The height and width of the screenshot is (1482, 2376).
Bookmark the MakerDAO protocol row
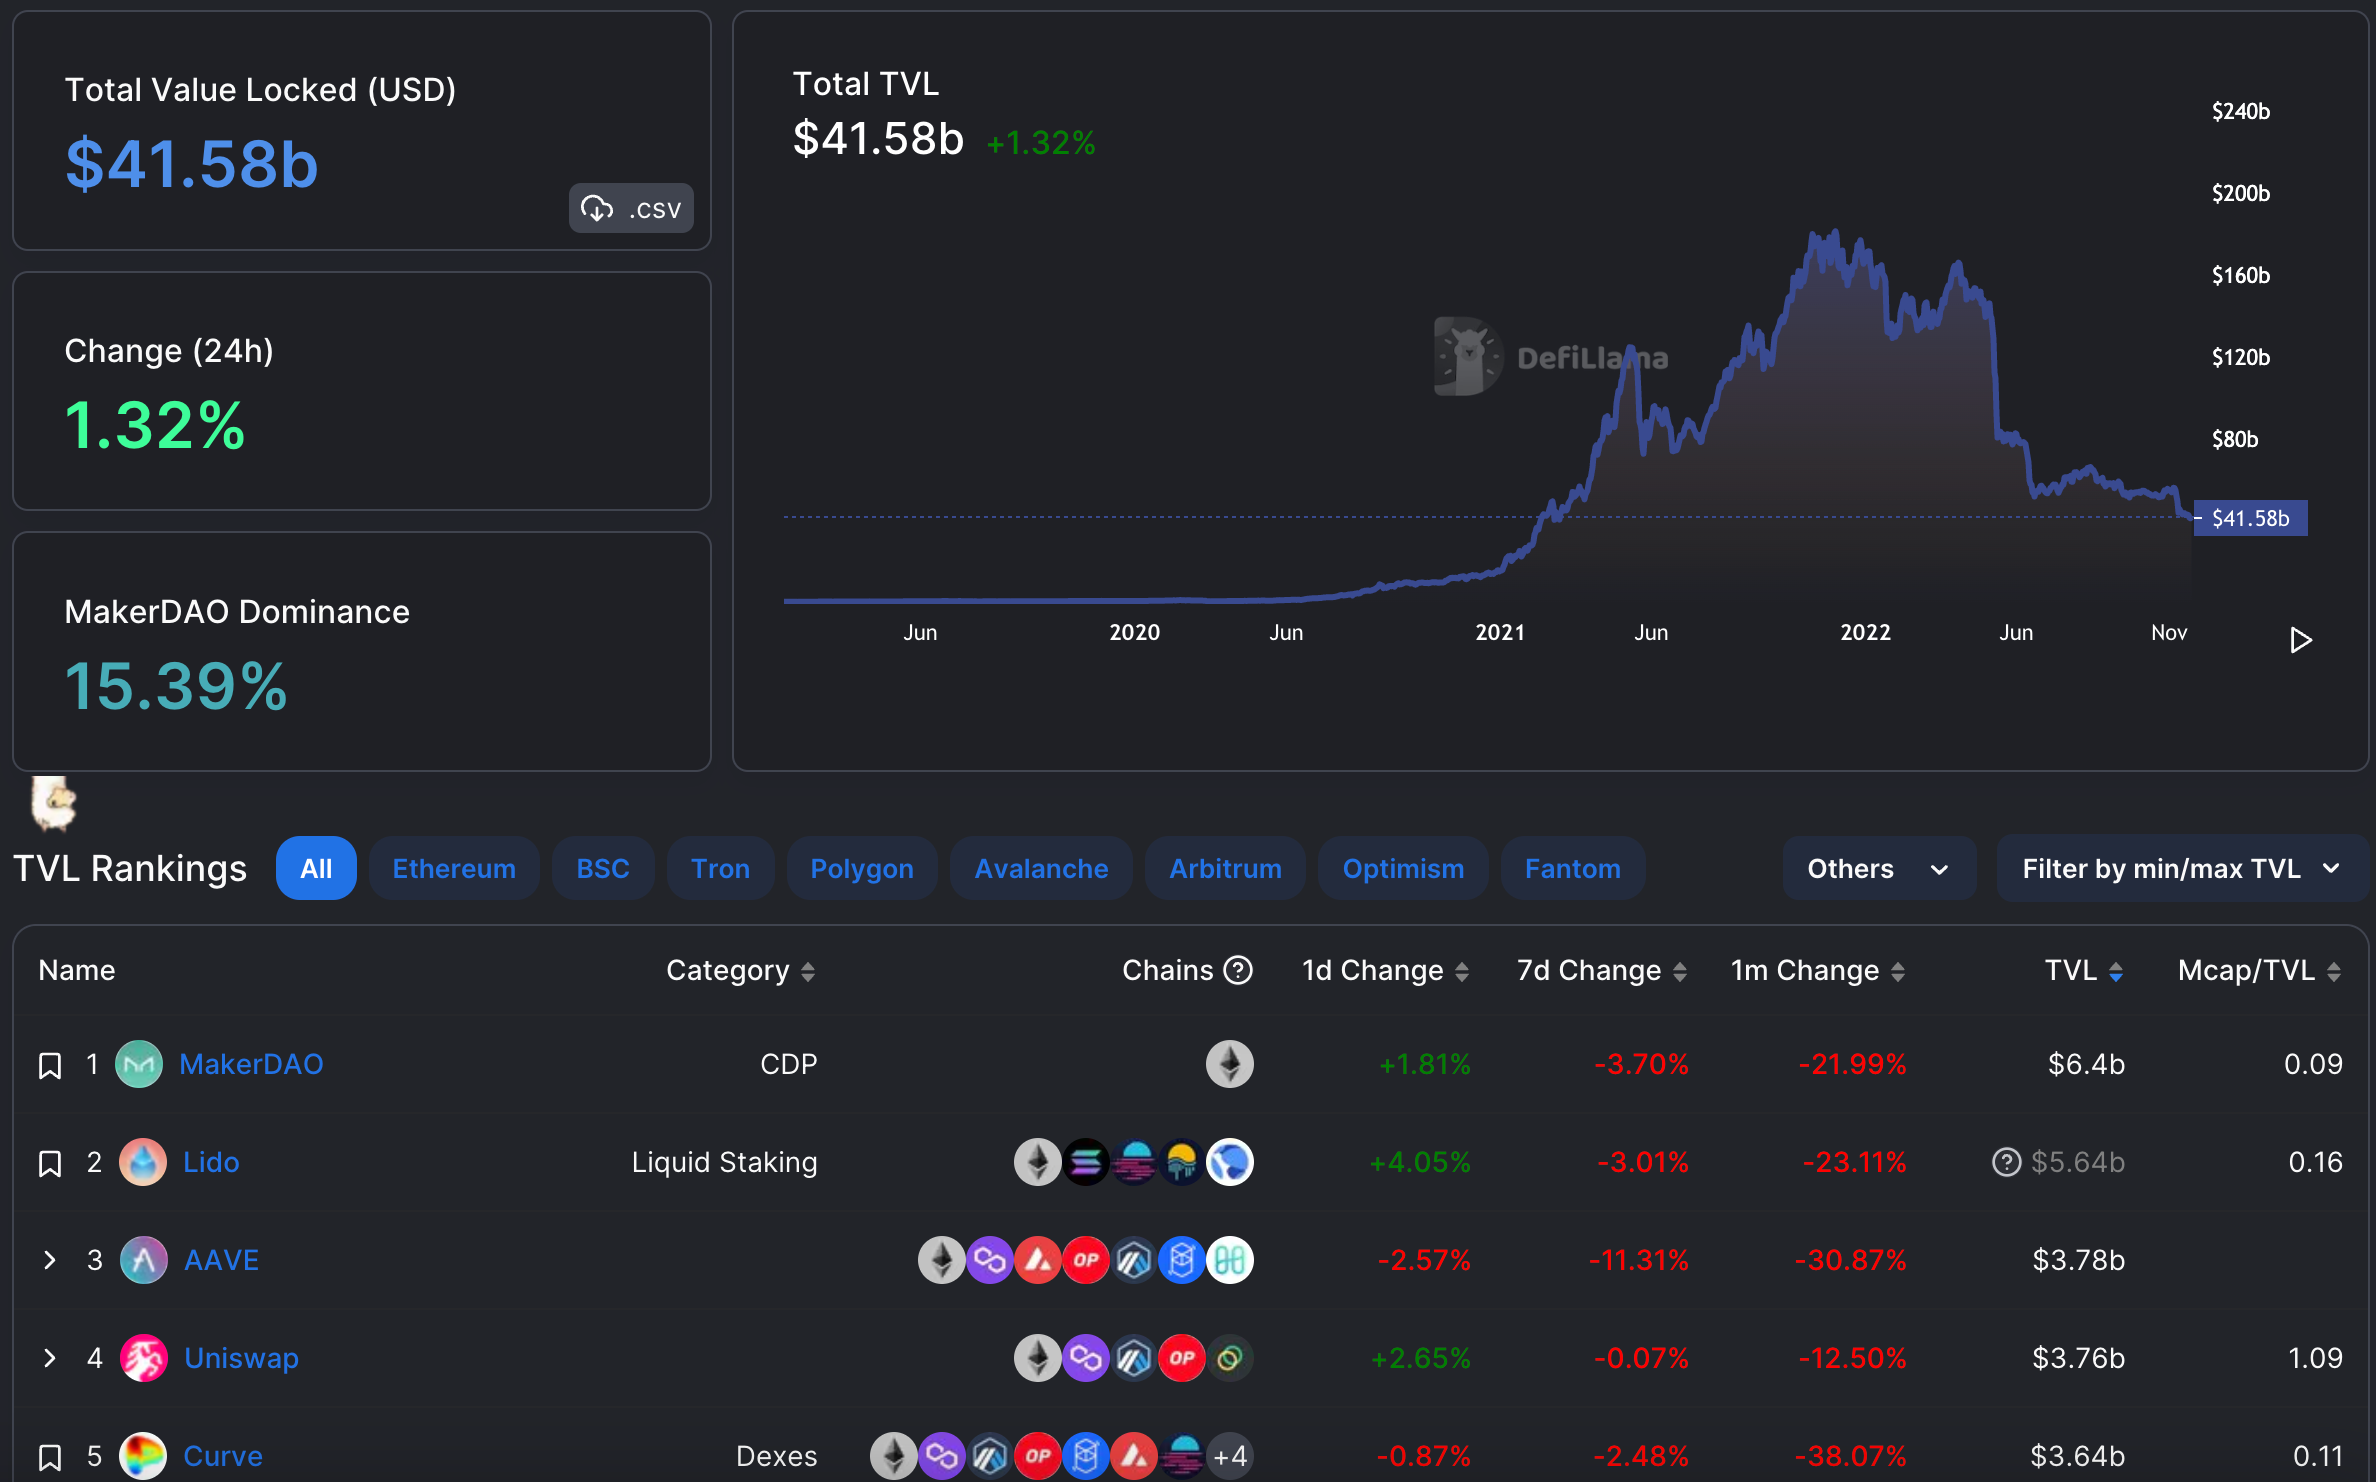click(50, 1065)
